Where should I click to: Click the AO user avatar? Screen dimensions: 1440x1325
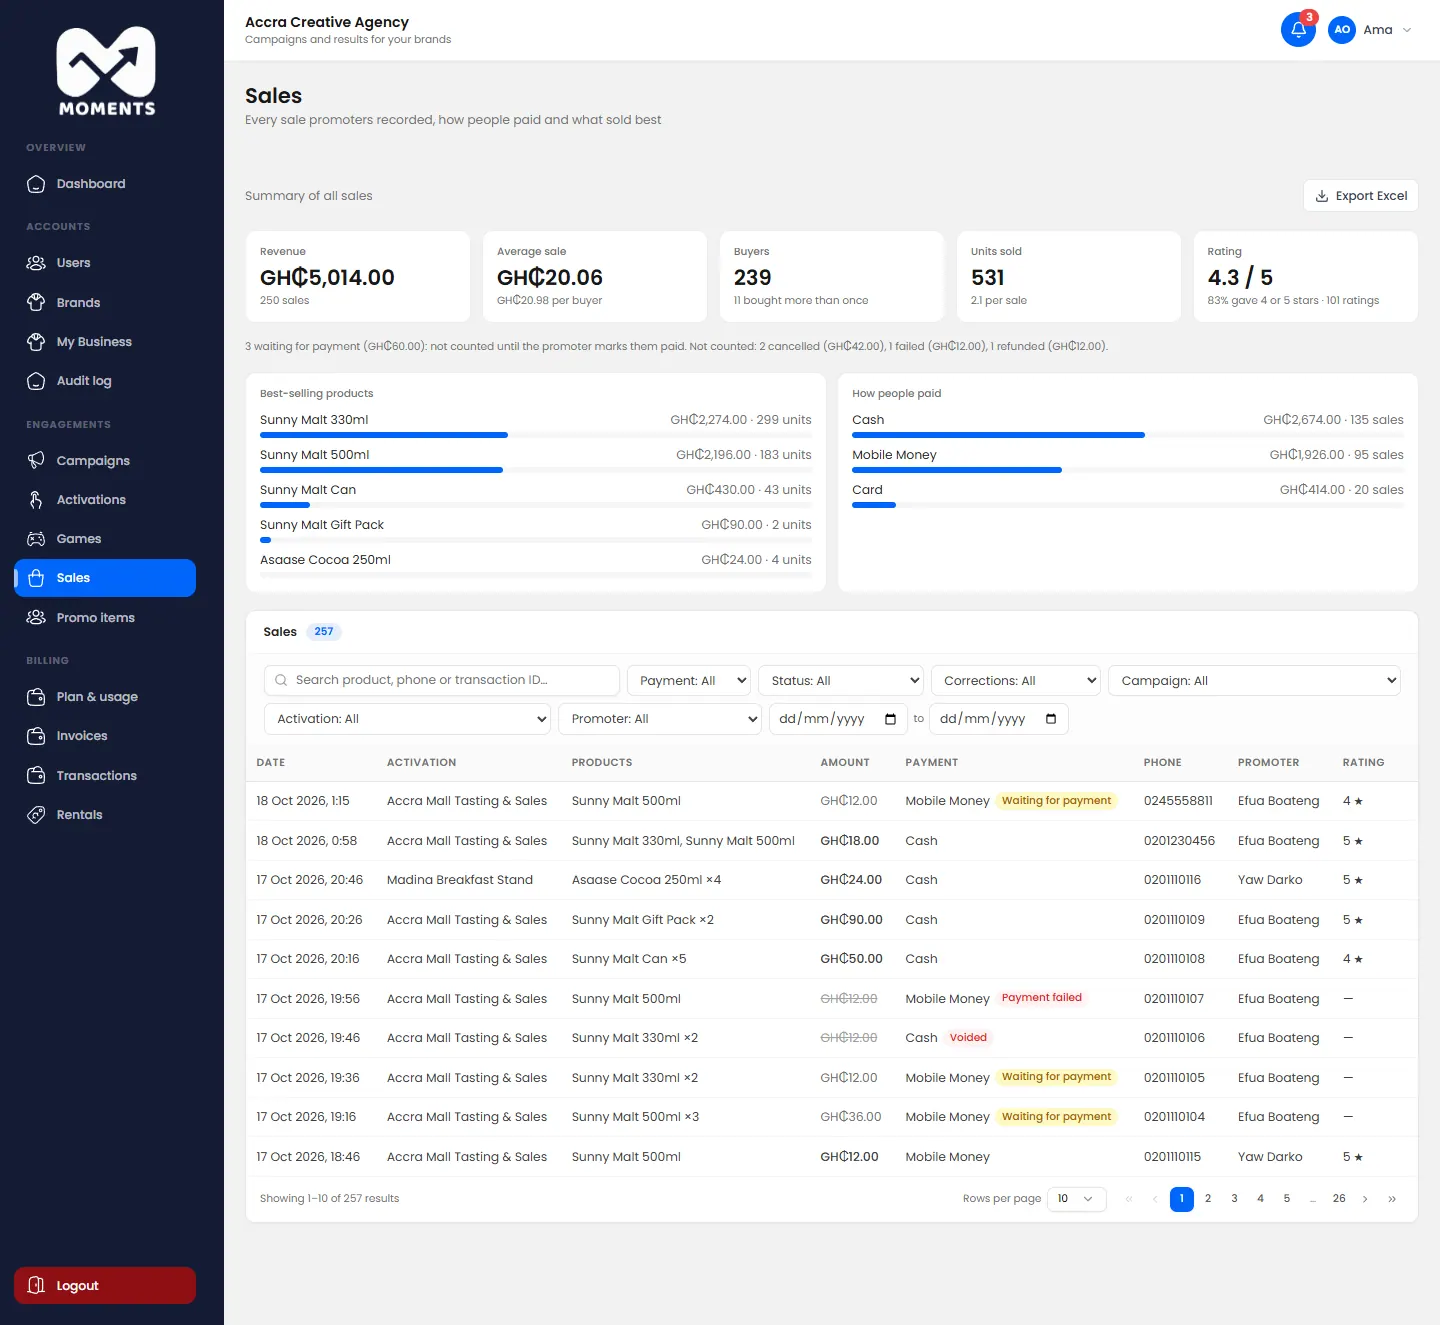point(1342,30)
